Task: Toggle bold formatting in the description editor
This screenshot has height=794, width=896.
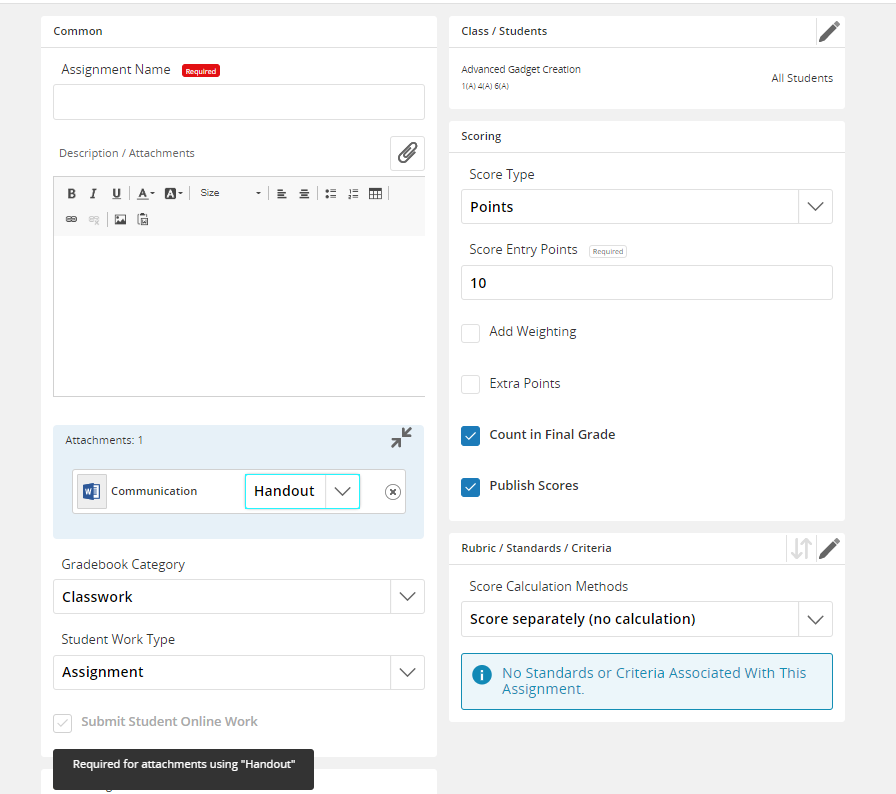Action: click(71, 193)
